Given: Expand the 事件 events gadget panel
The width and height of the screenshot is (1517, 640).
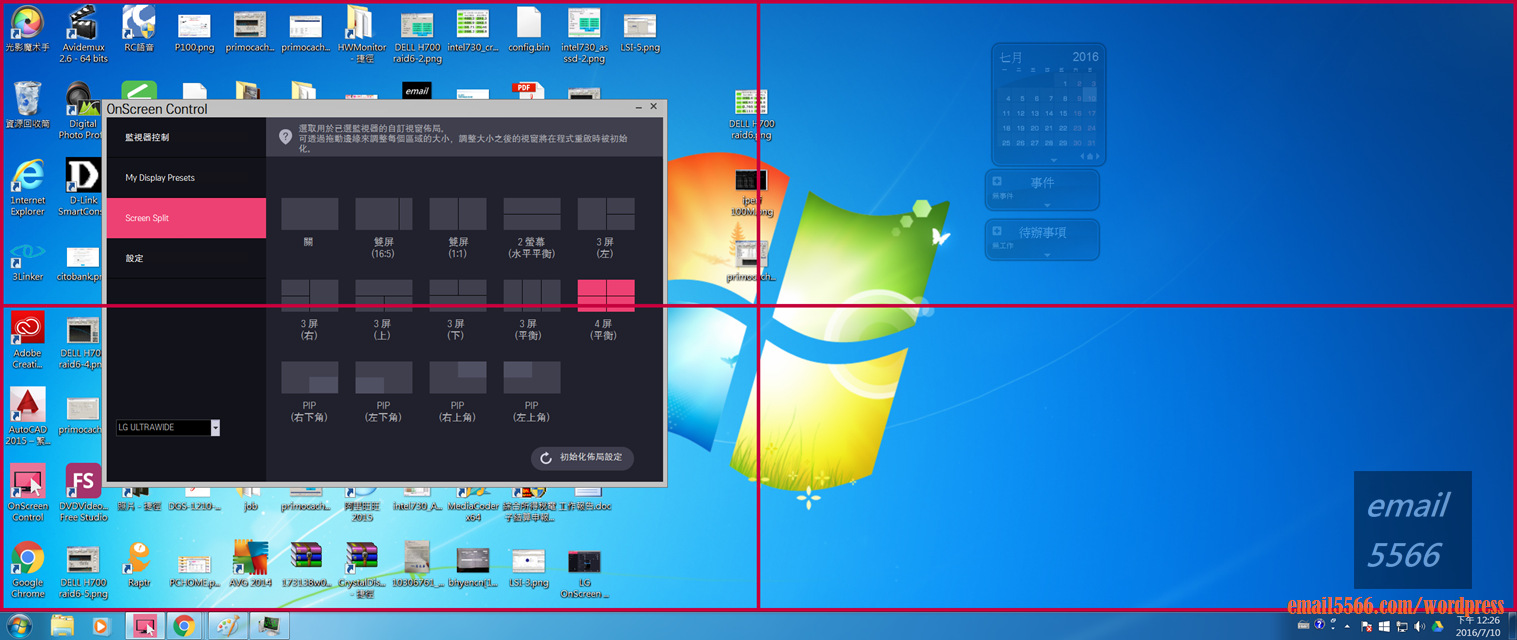Looking at the screenshot, I should click(x=1047, y=204).
